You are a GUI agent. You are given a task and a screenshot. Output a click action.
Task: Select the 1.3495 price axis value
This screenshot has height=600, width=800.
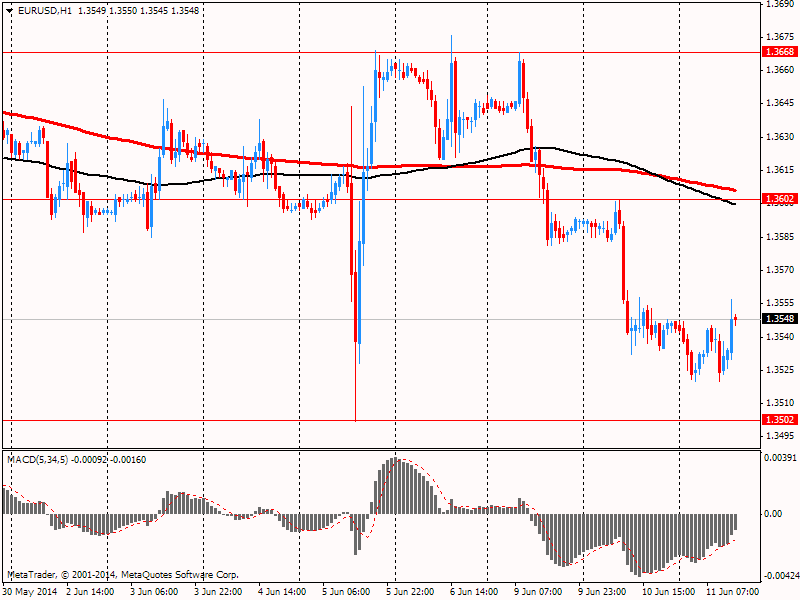click(x=780, y=436)
